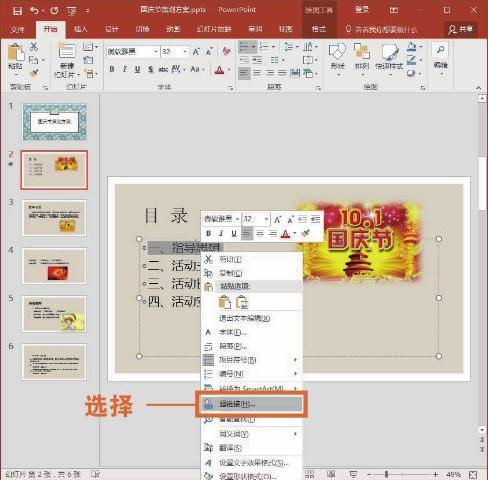Click the Share button
Viewport: 488px width, 480px height.
coord(461,30)
